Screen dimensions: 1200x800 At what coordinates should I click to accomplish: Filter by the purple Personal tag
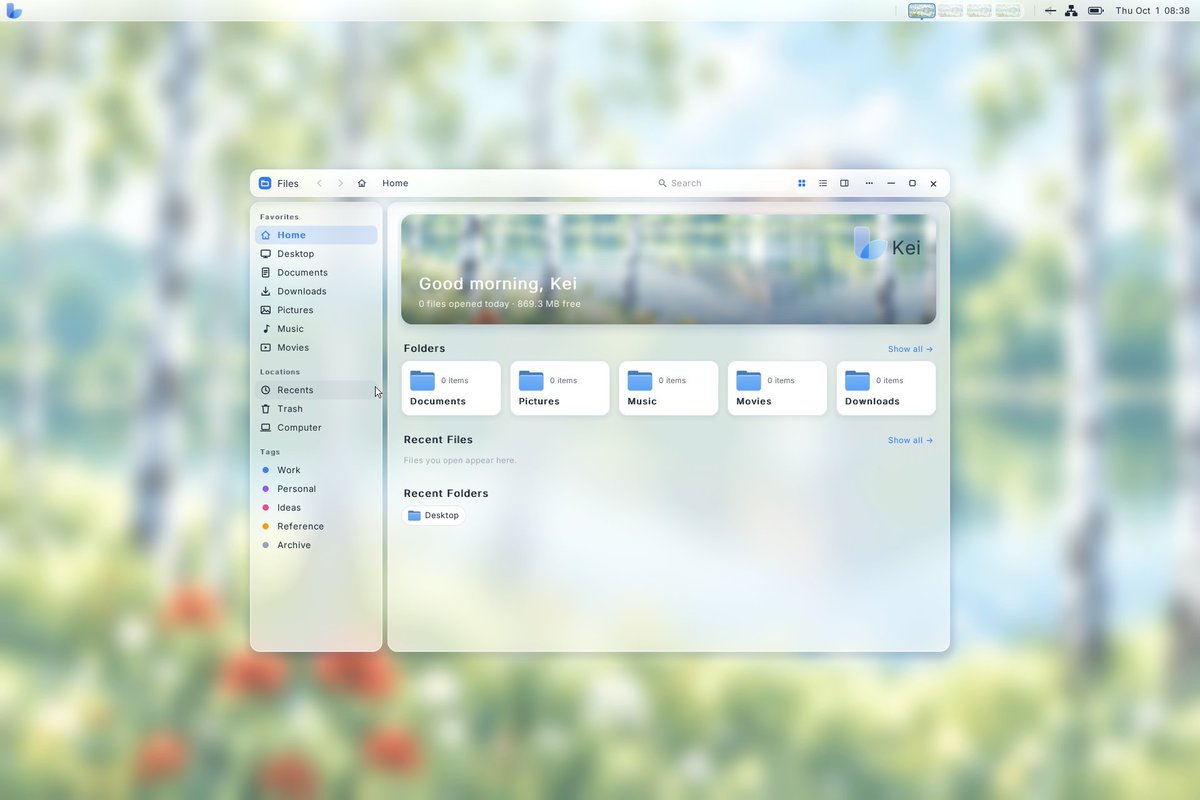(x=316, y=489)
